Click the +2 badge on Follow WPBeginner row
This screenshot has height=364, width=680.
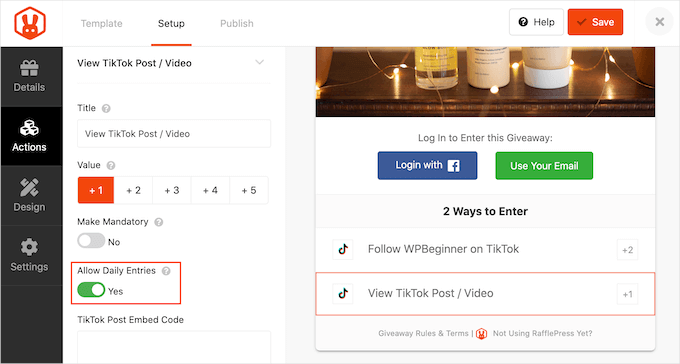pyautogui.click(x=628, y=250)
